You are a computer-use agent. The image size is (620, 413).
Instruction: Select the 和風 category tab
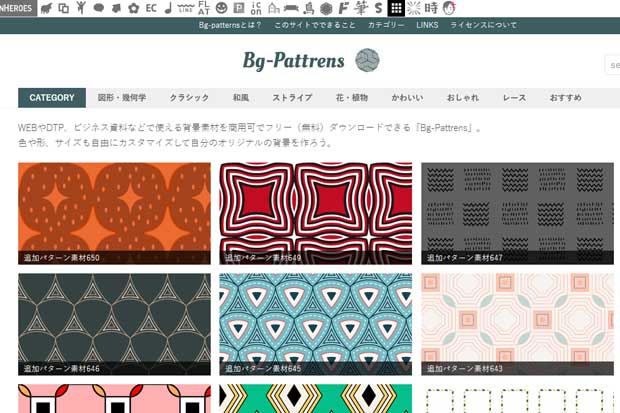(241, 98)
